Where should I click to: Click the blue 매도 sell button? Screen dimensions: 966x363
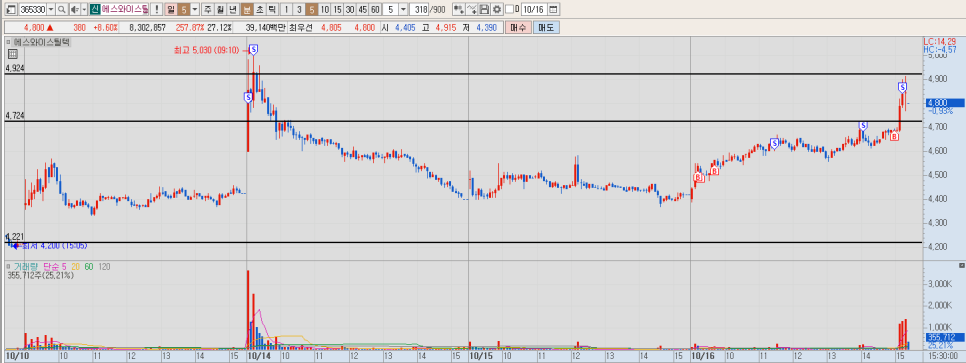pos(546,28)
